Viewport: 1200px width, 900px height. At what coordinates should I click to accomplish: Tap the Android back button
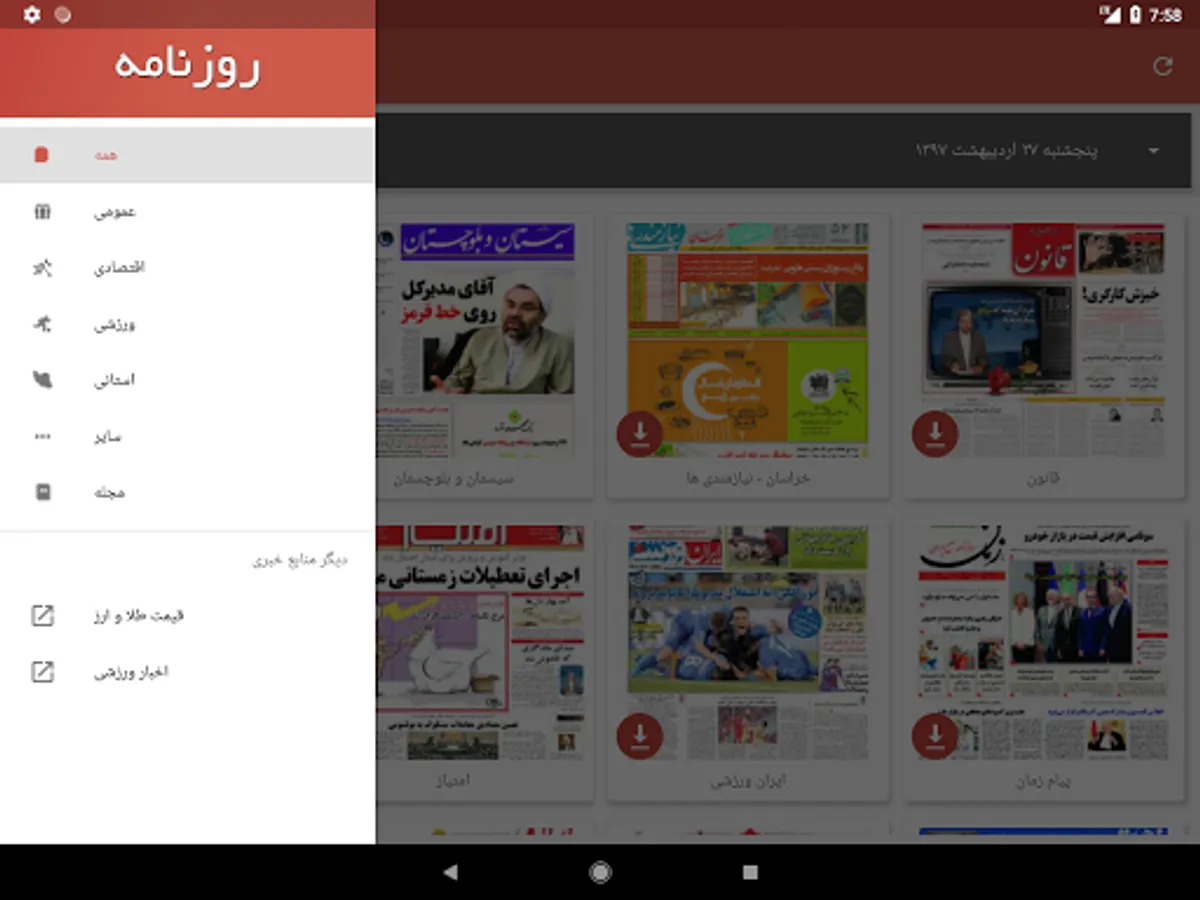click(450, 872)
